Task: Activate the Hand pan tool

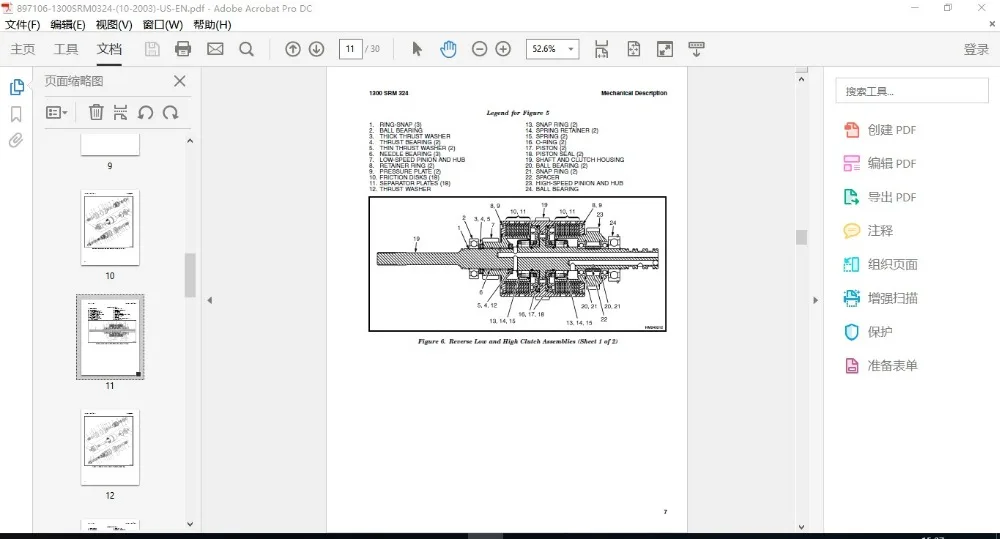Action: (448, 49)
